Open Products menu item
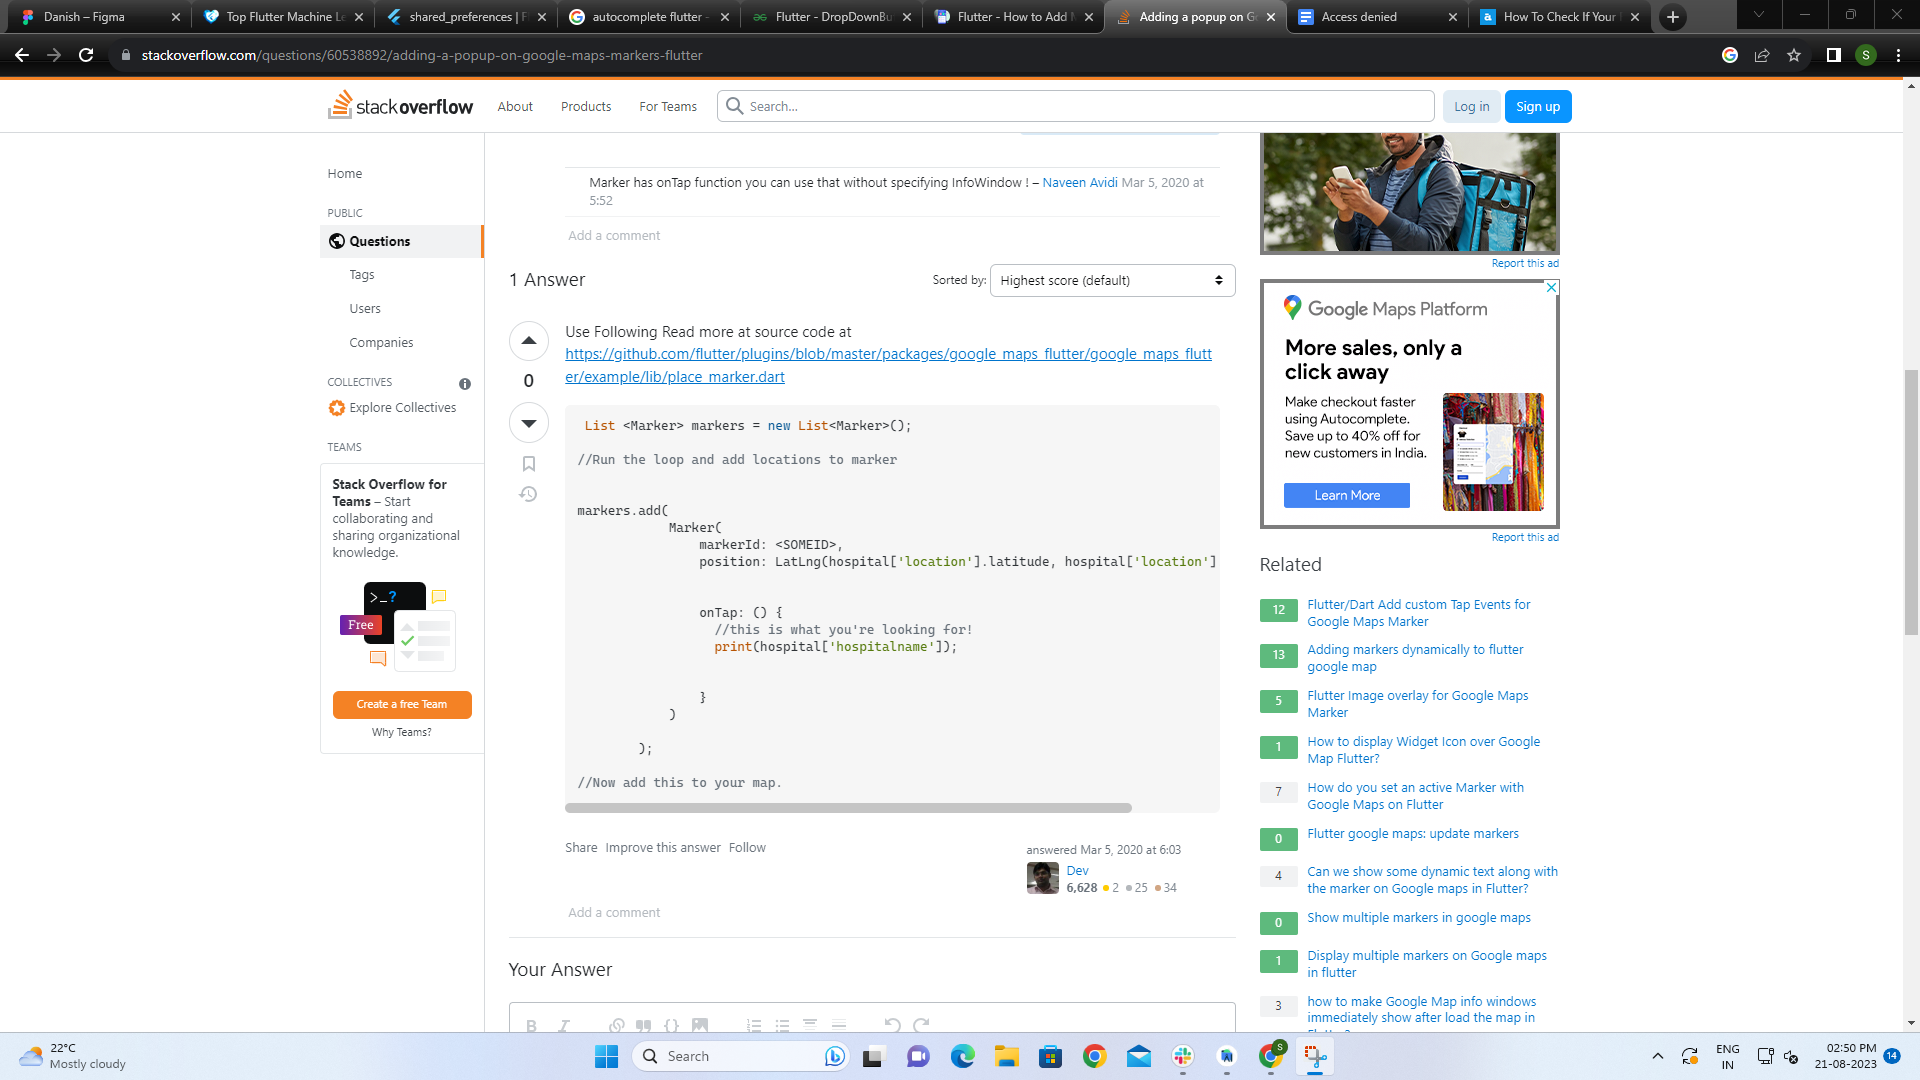 tap(585, 106)
